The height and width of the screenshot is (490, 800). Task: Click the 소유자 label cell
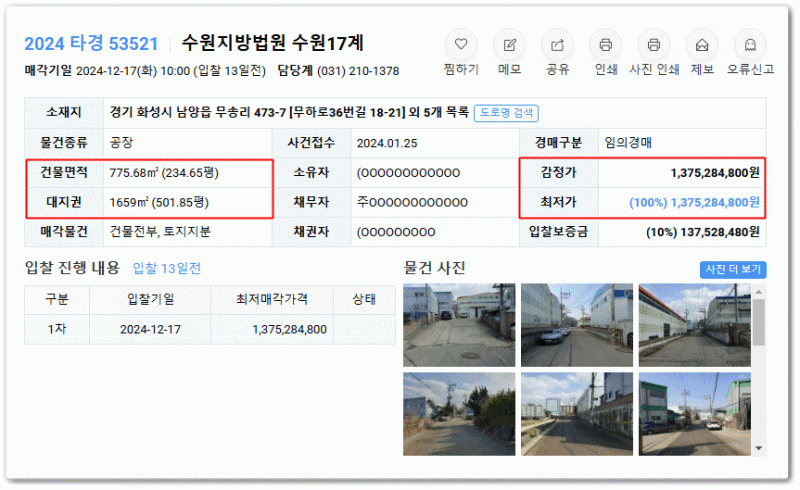pos(311,173)
